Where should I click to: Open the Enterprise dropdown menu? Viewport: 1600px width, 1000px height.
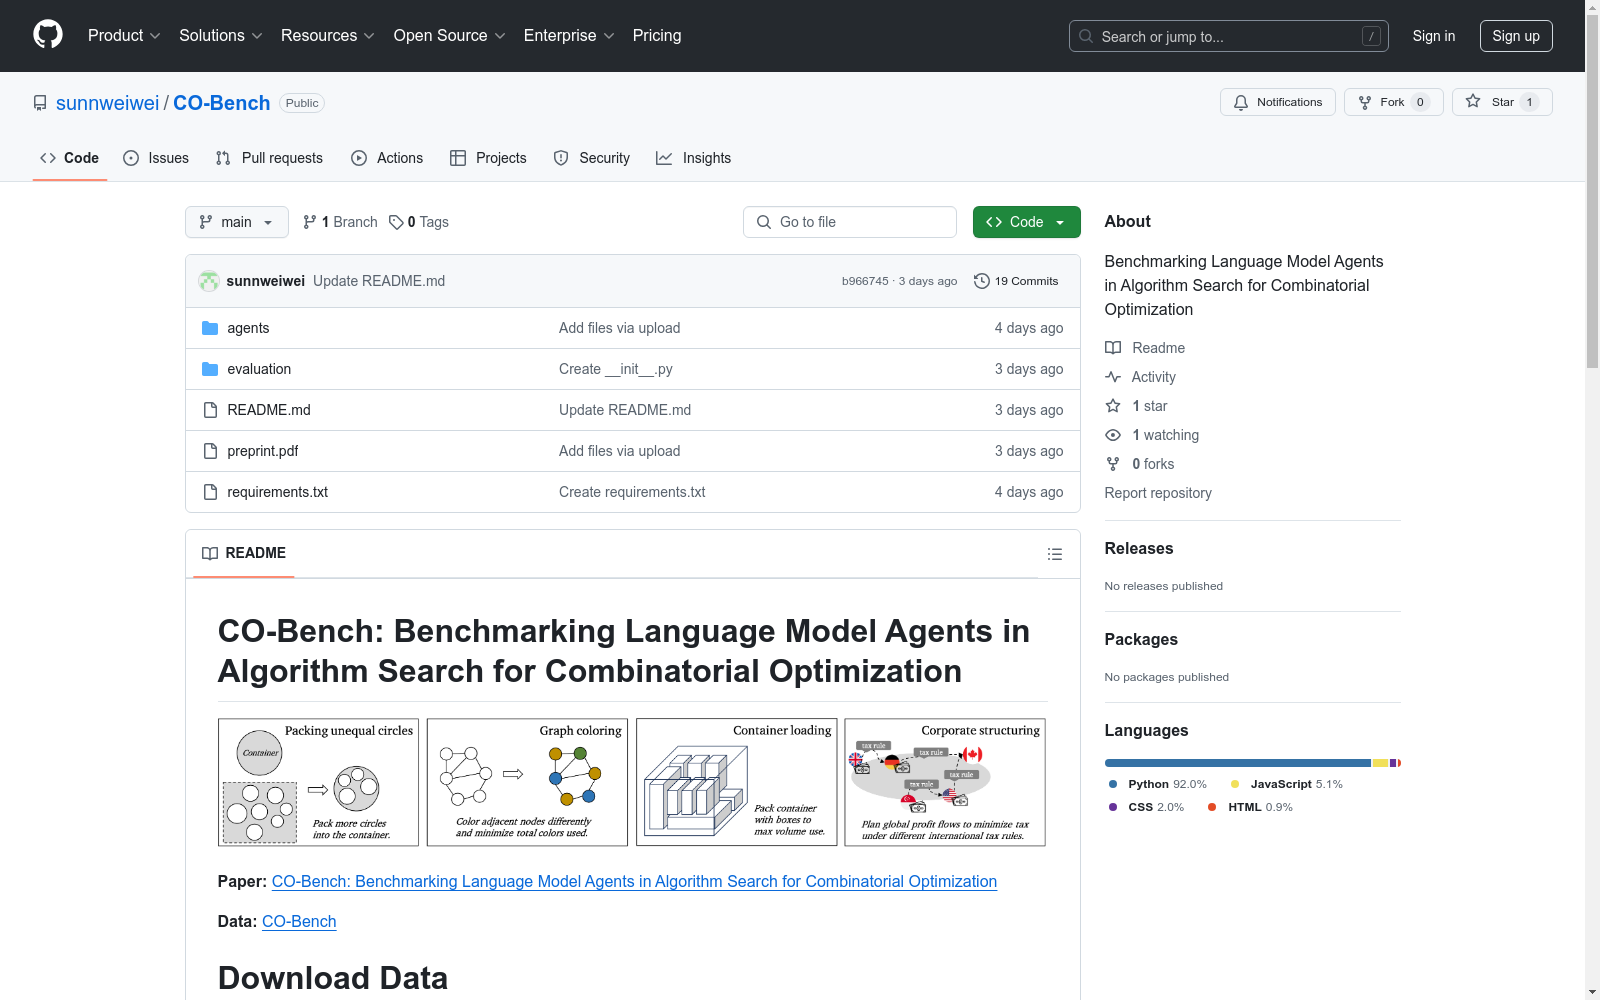569,36
